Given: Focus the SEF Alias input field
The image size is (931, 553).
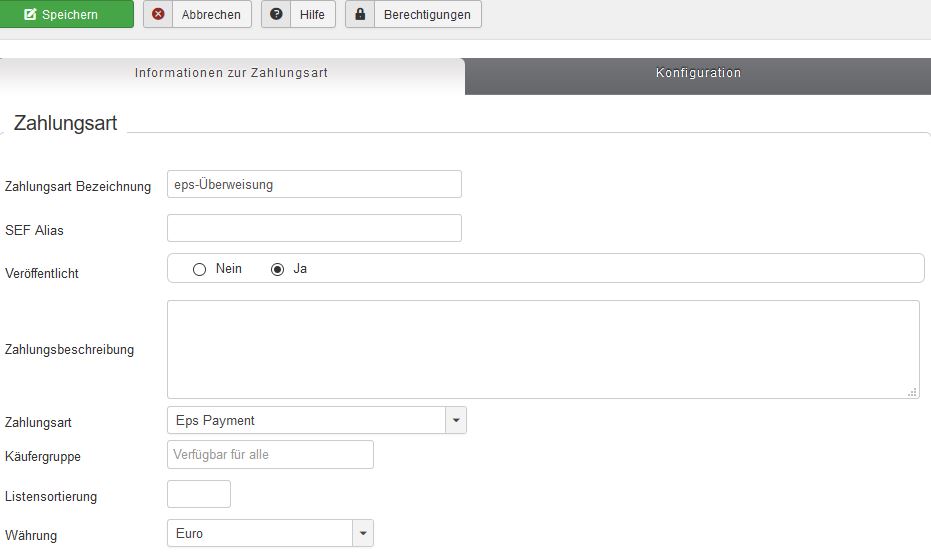Looking at the screenshot, I should pos(314,228).
